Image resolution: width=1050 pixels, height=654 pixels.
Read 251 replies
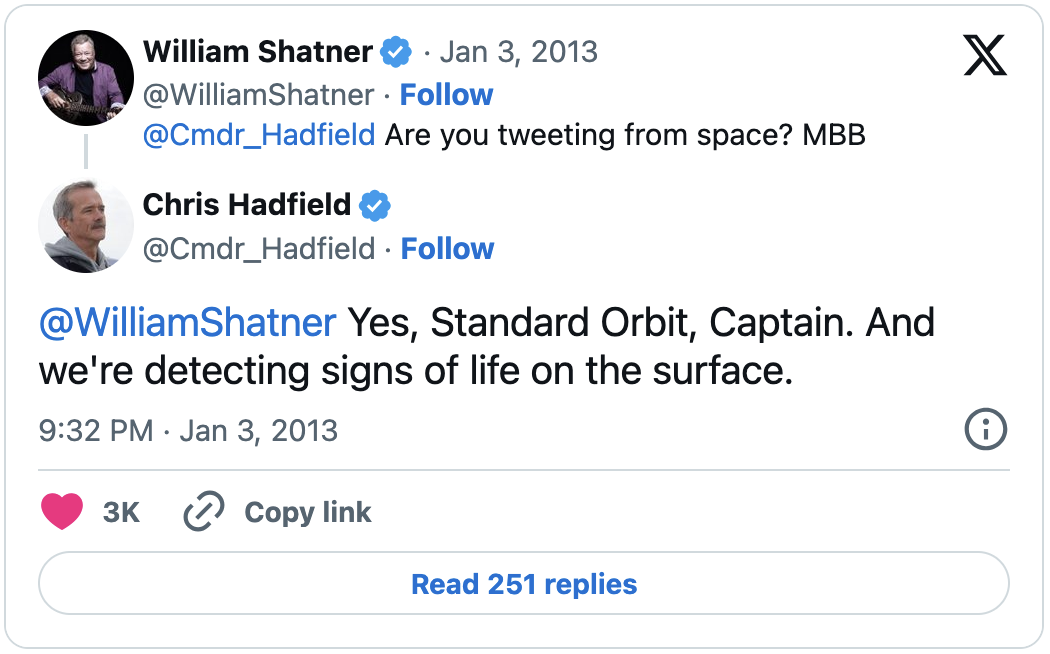[x=524, y=584]
